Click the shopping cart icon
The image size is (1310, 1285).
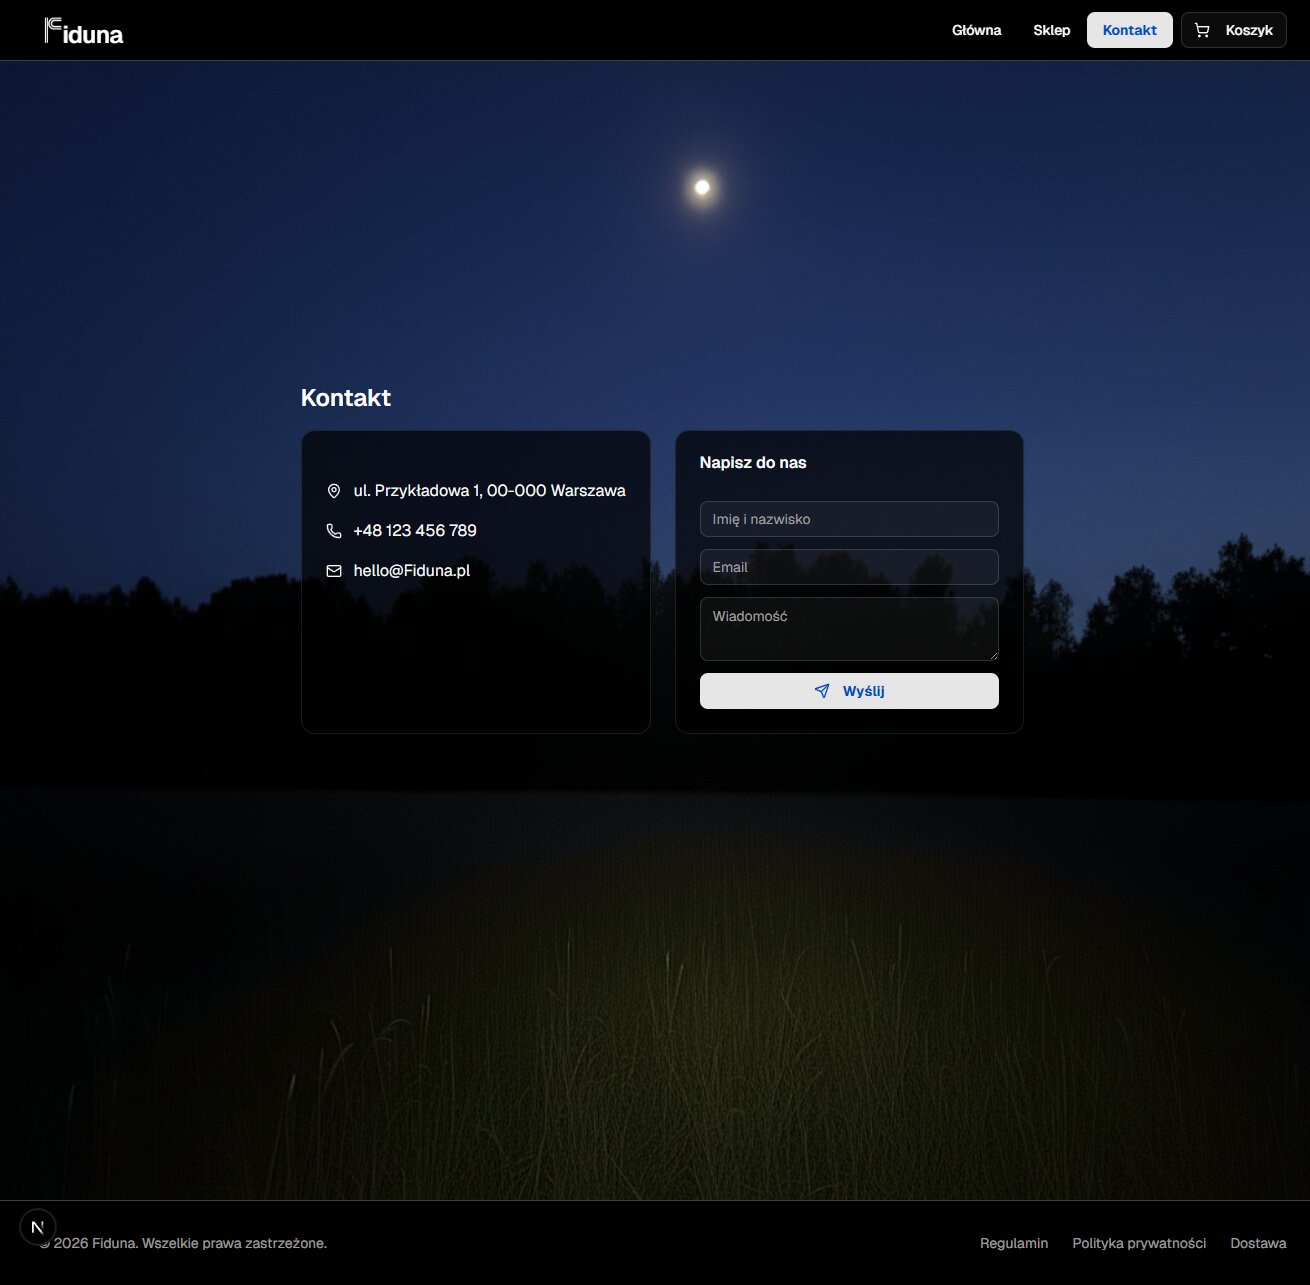1202,31
